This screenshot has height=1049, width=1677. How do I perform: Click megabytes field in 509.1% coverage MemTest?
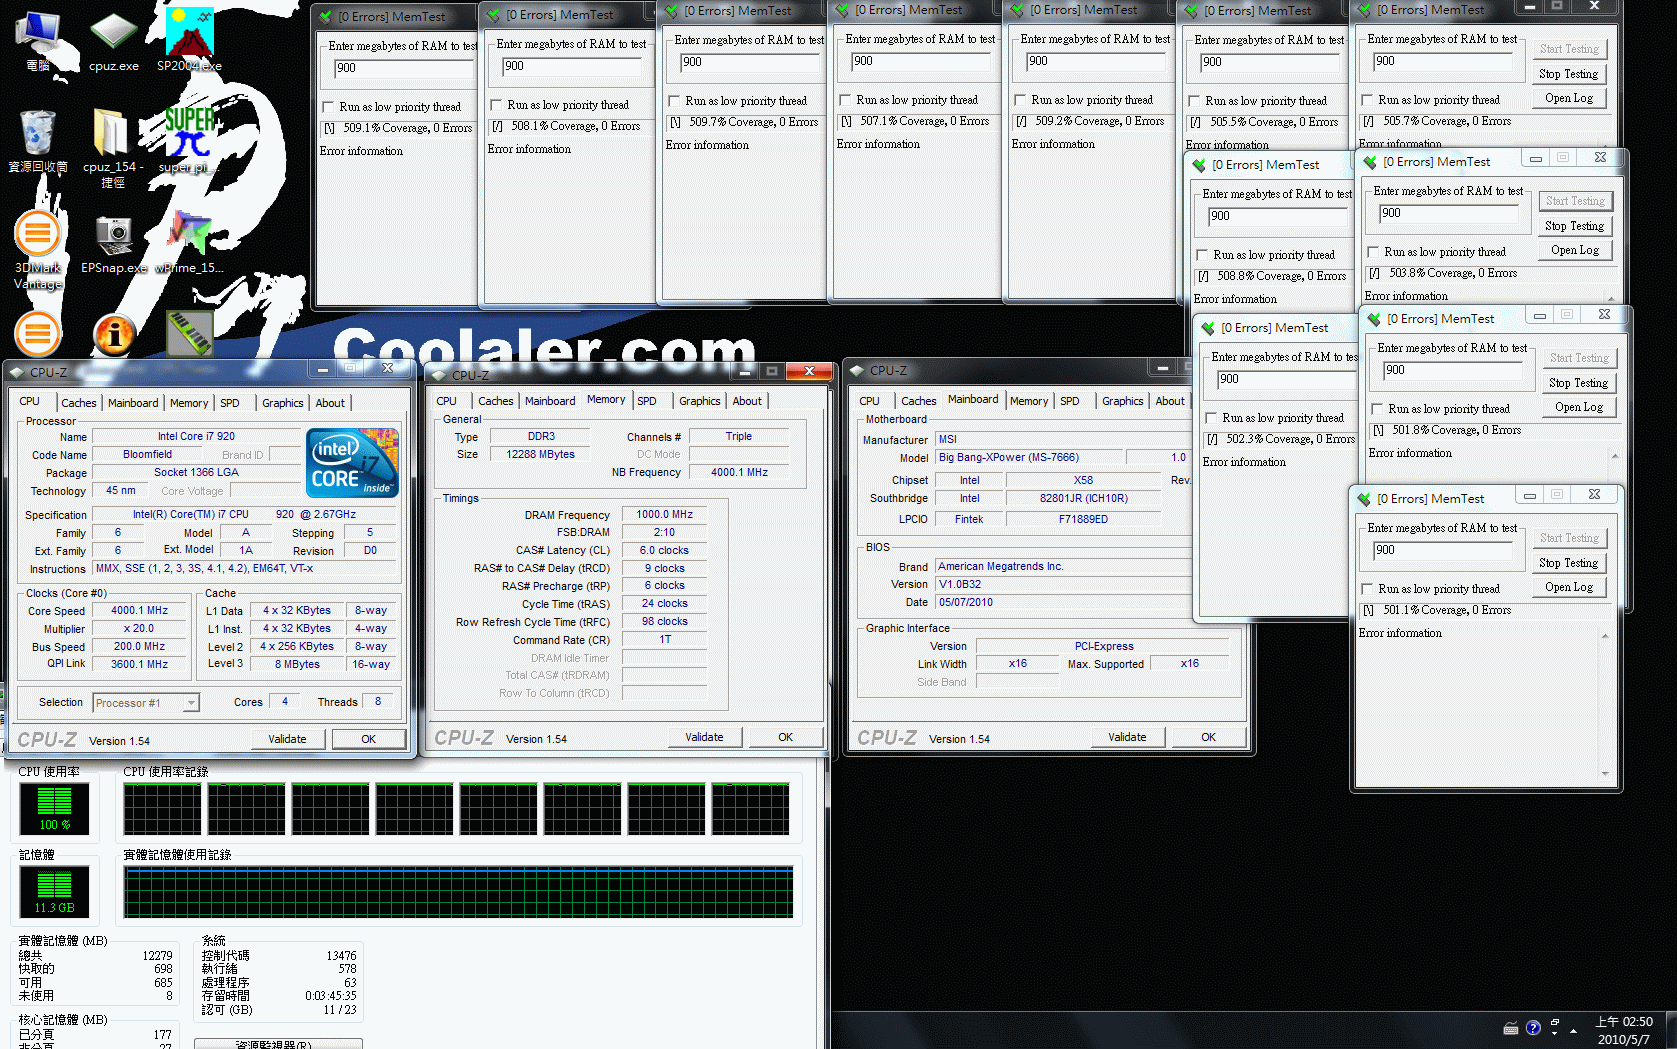[x=402, y=69]
